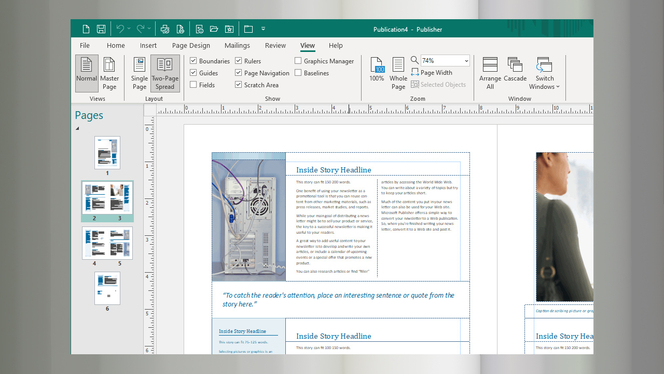
Task: Click top Inside Story Headline text
Action: click(334, 170)
